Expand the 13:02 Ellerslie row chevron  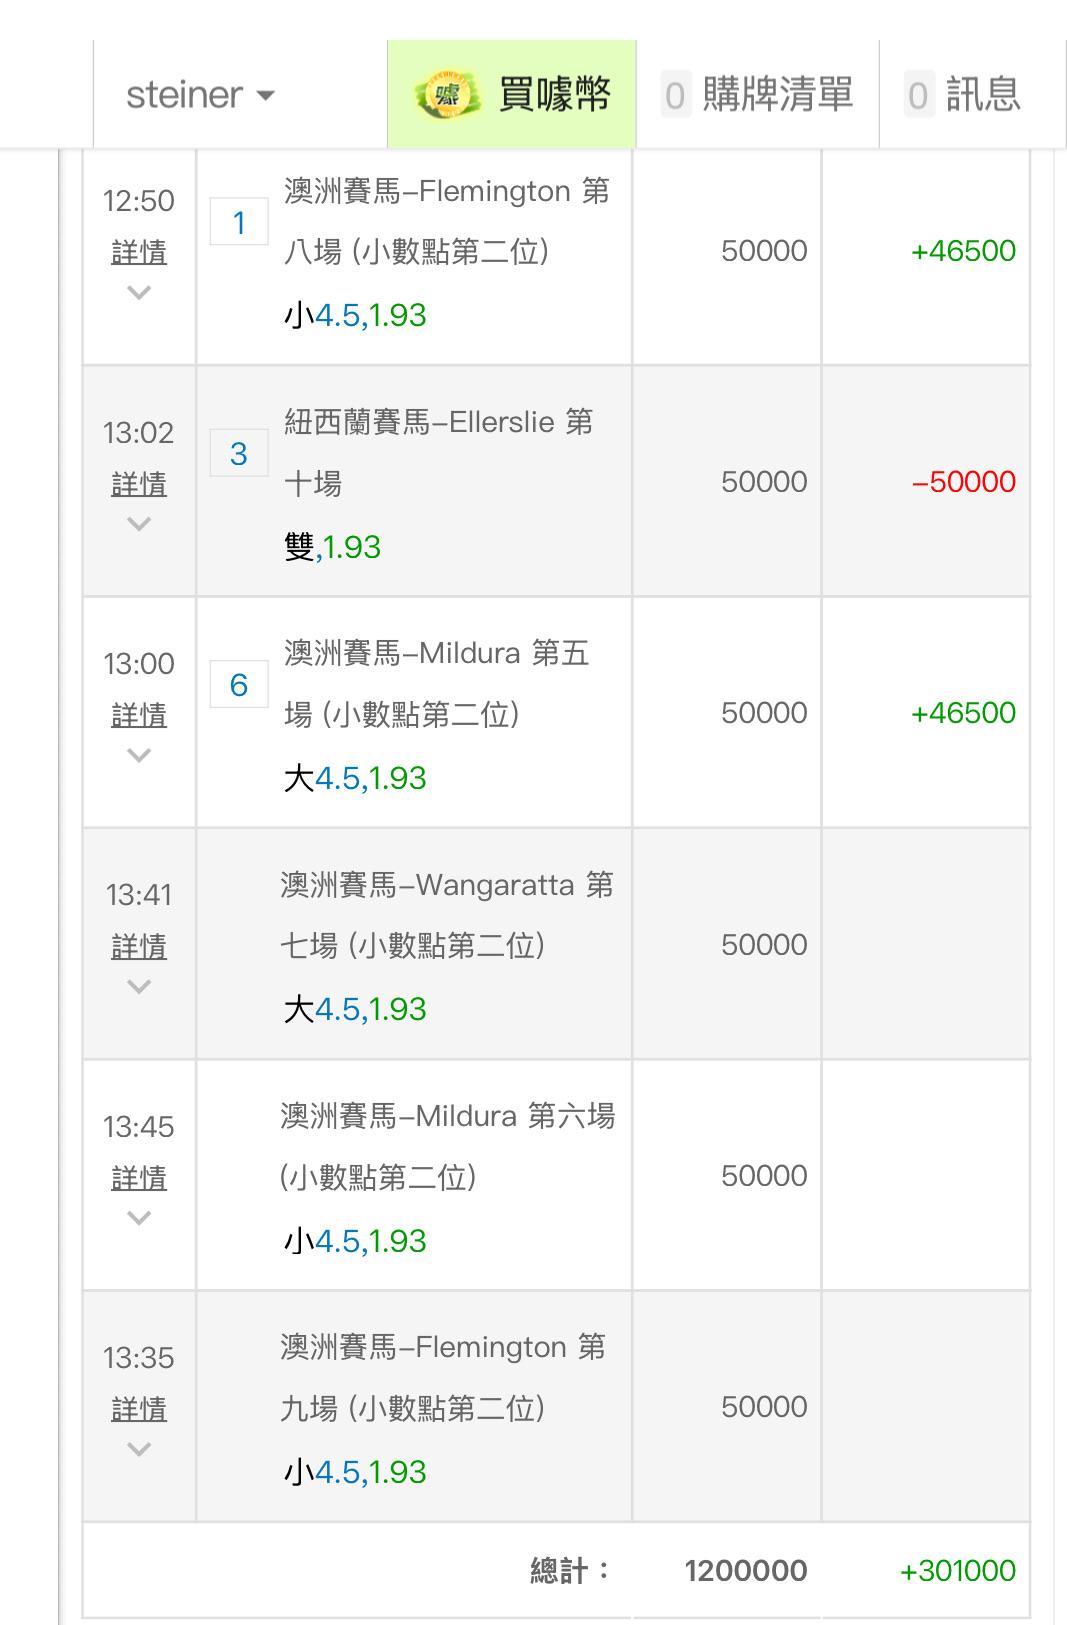(x=139, y=524)
